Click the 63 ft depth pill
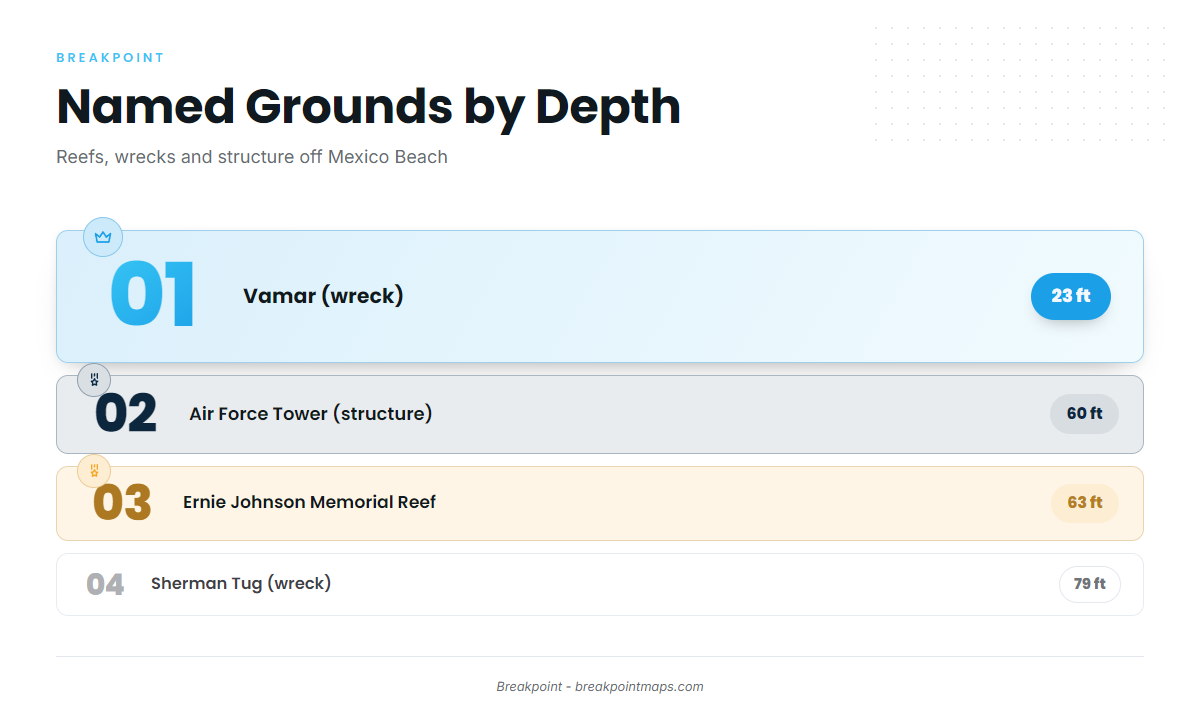This screenshot has height=721, width=1200. (x=1084, y=503)
